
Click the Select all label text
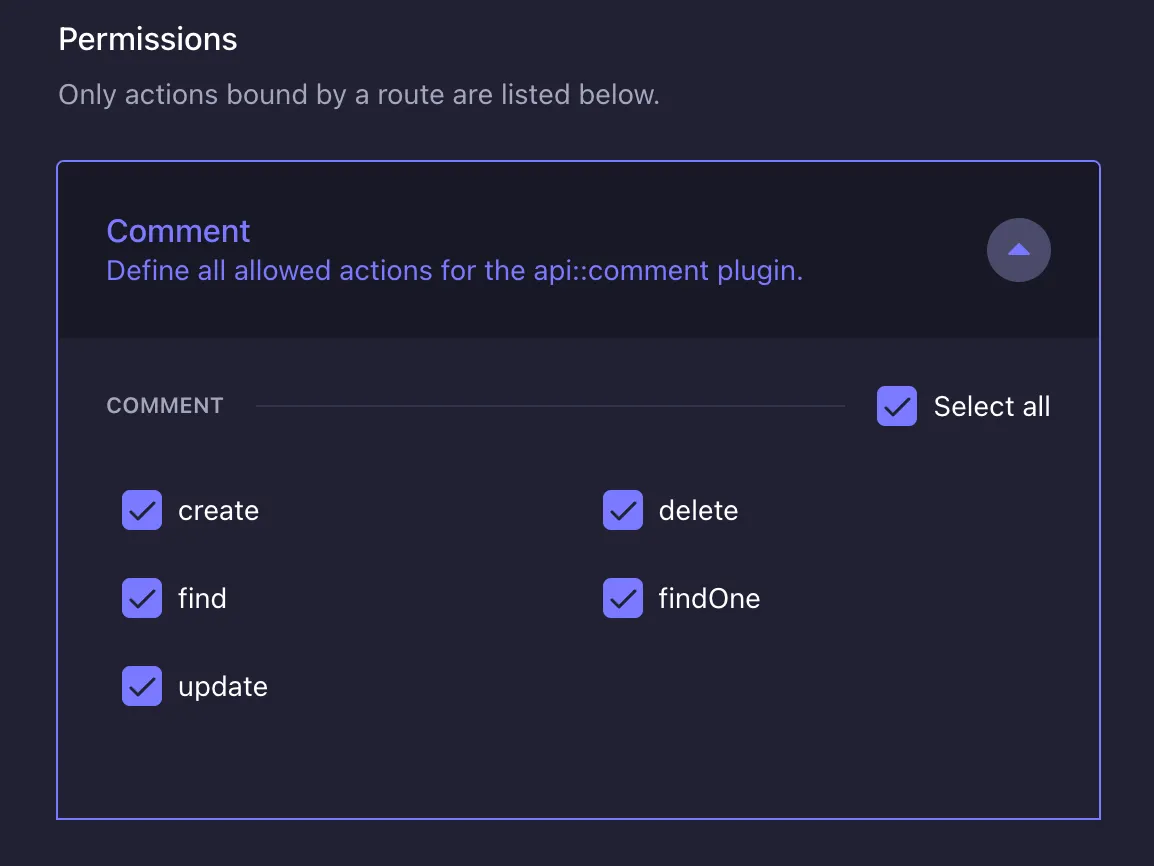tap(991, 406)
